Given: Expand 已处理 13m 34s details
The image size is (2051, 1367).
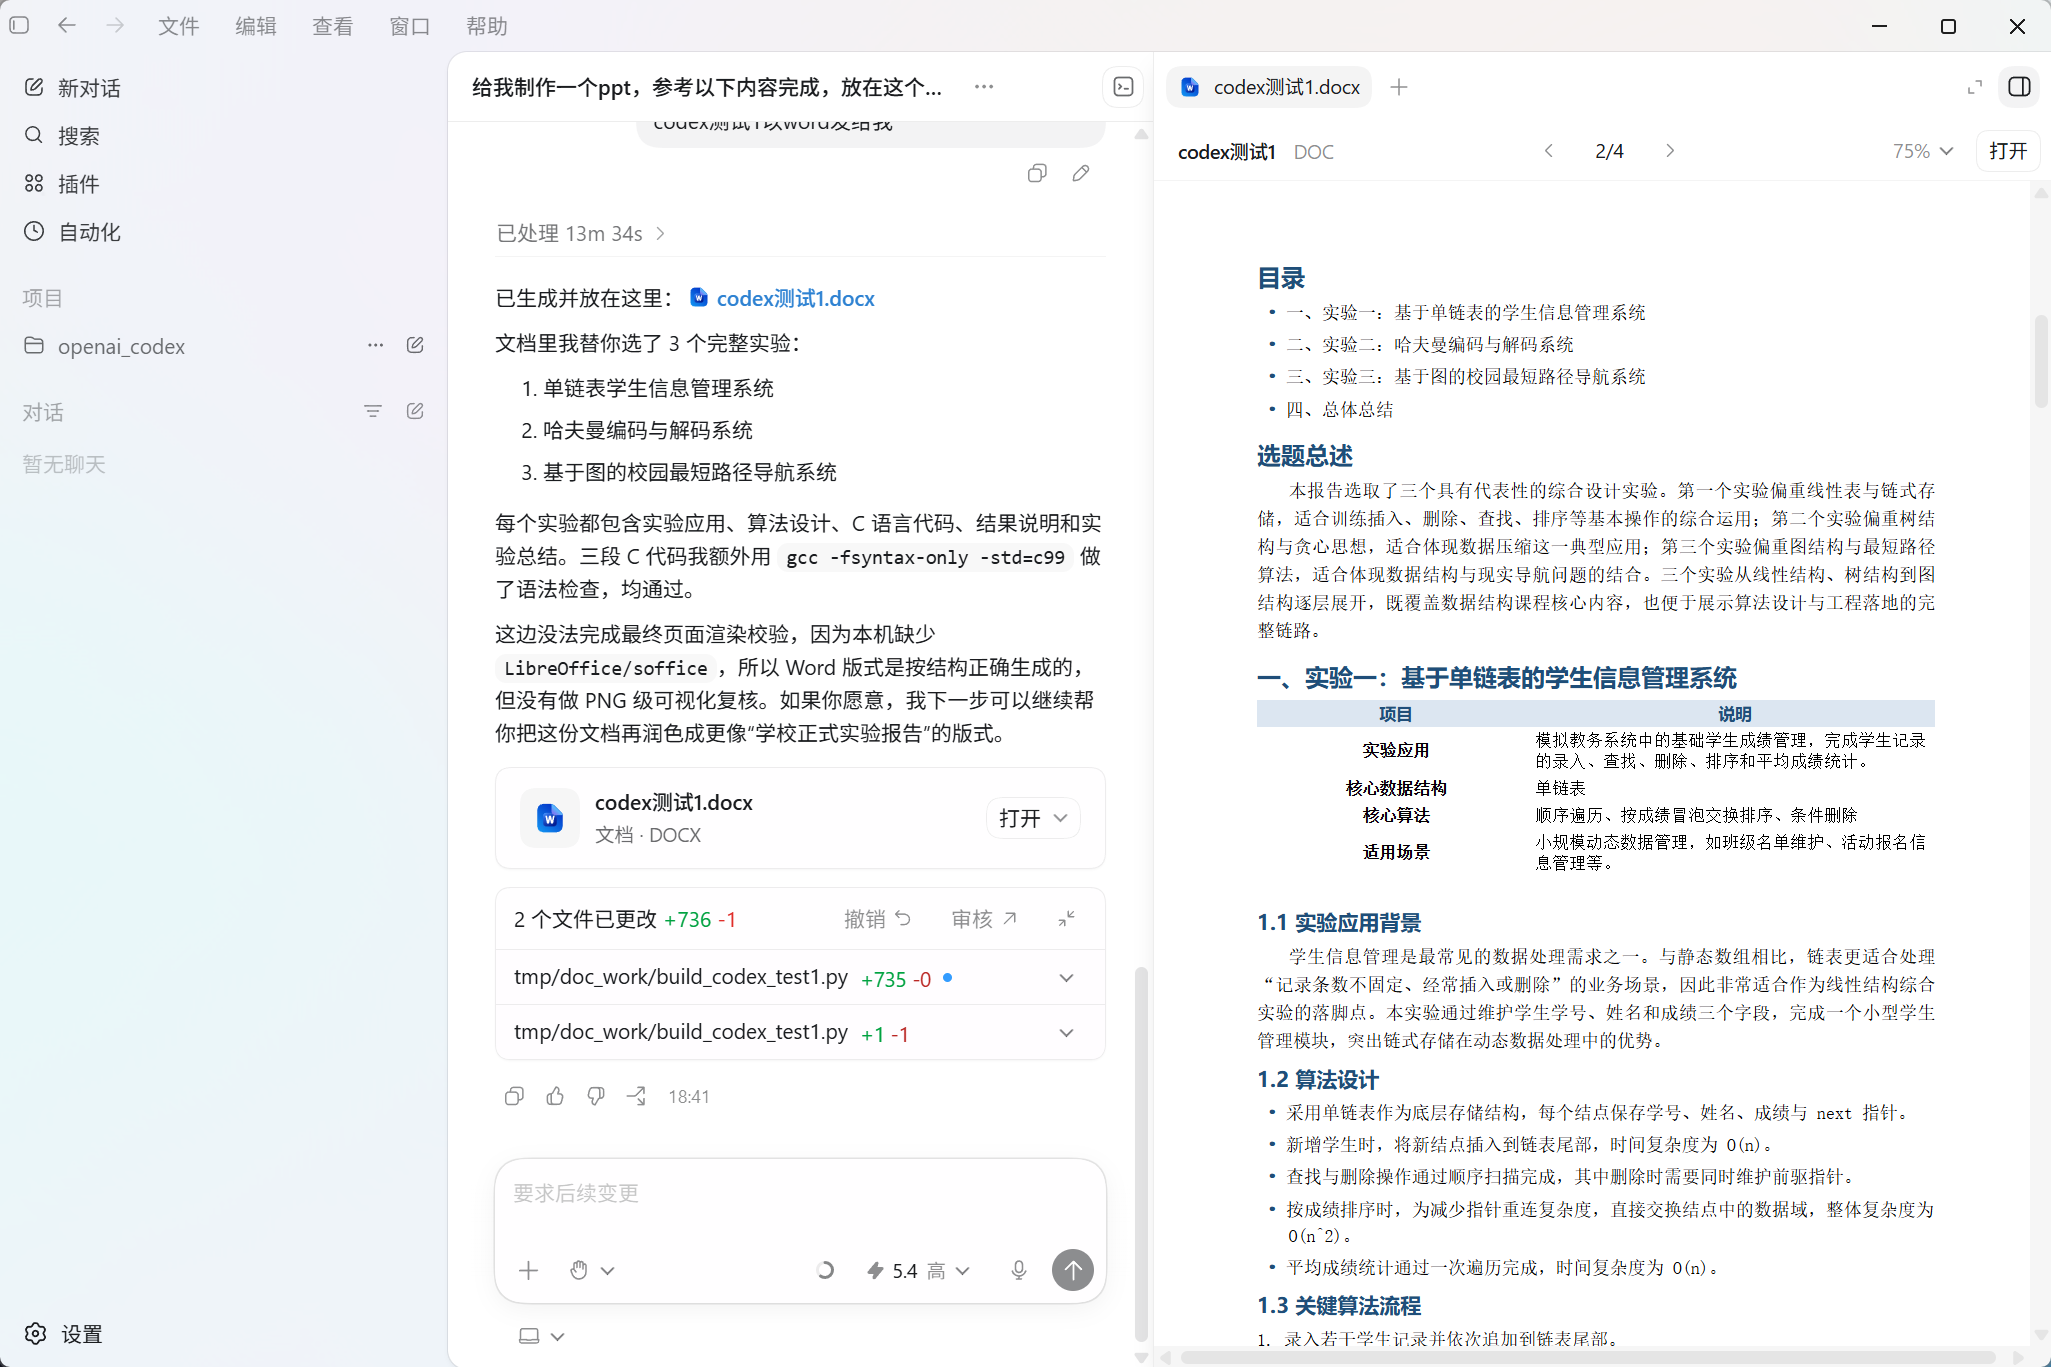Looking at the screenshot, I should (x=581, y=233).
